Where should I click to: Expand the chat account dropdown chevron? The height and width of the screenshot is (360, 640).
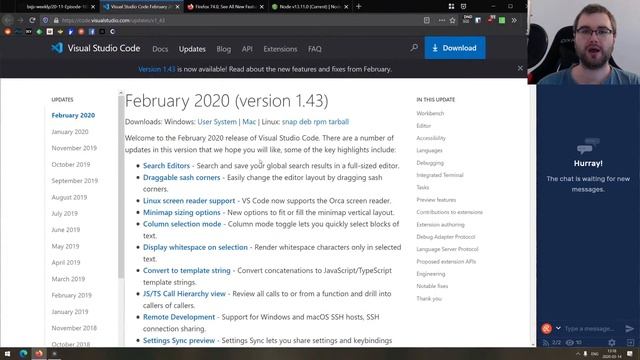tap(558, 328)
